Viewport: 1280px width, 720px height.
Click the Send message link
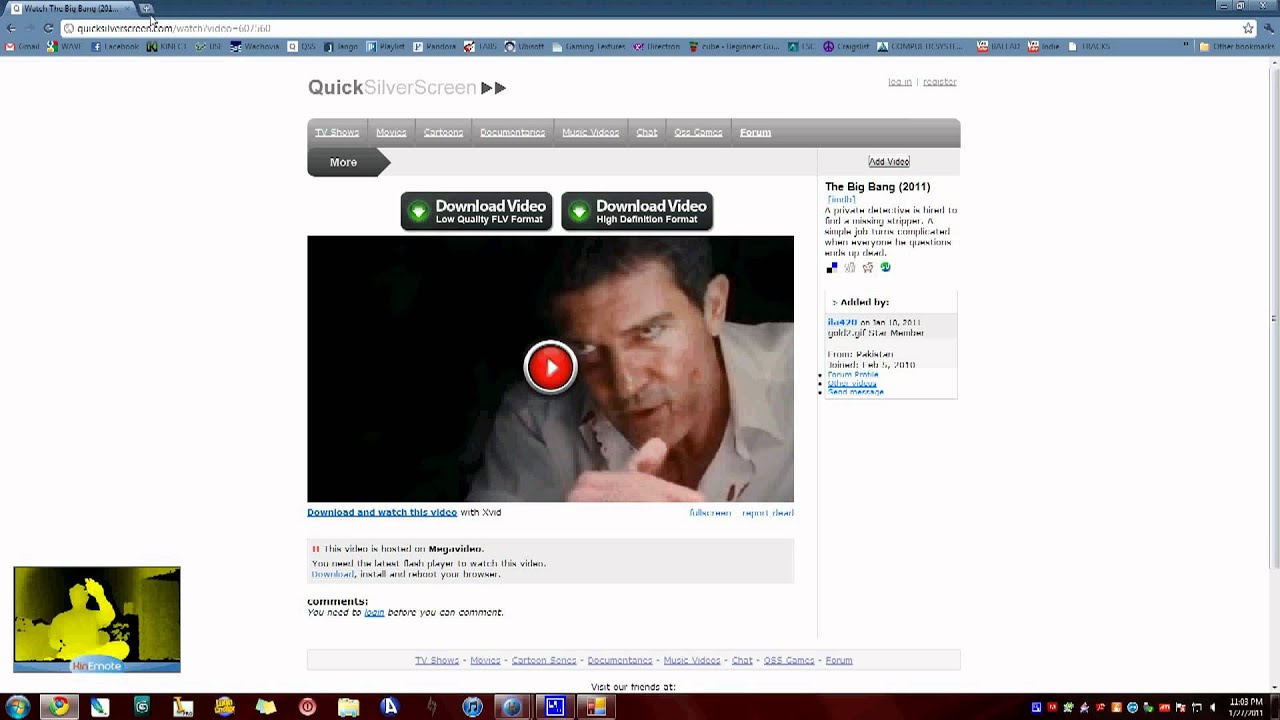tap(856, 392)
